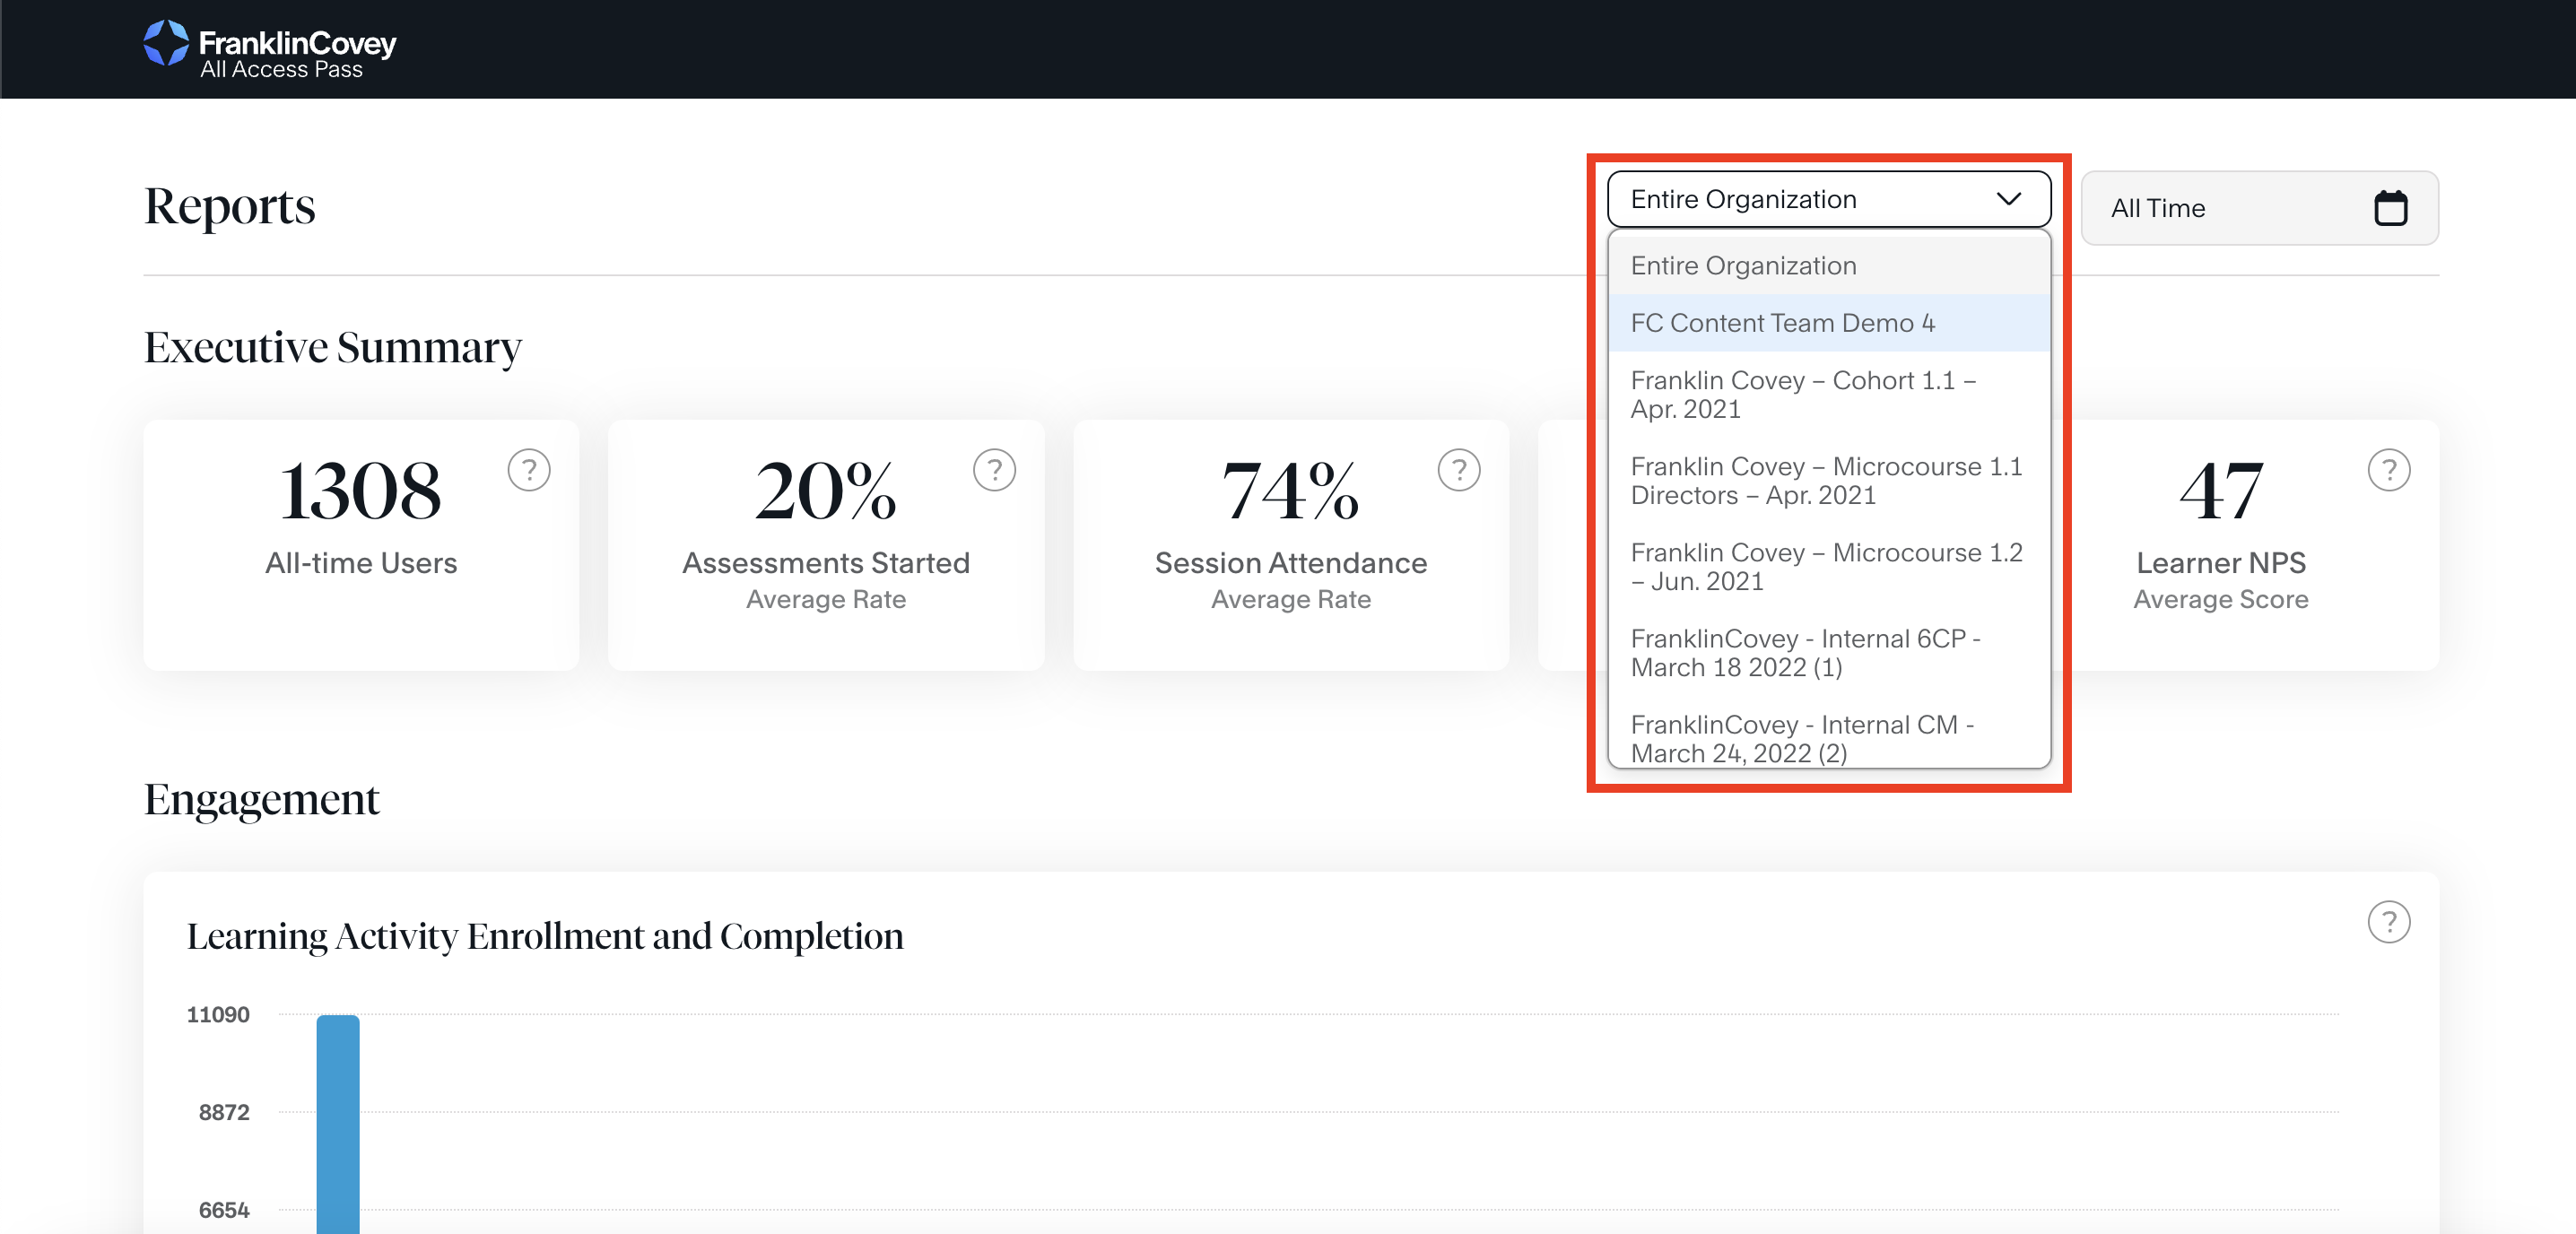Collapse the Entire Organization dropdown chevron
2576x1234 pixels.
pyautogui.click(x=2008, y=199)
